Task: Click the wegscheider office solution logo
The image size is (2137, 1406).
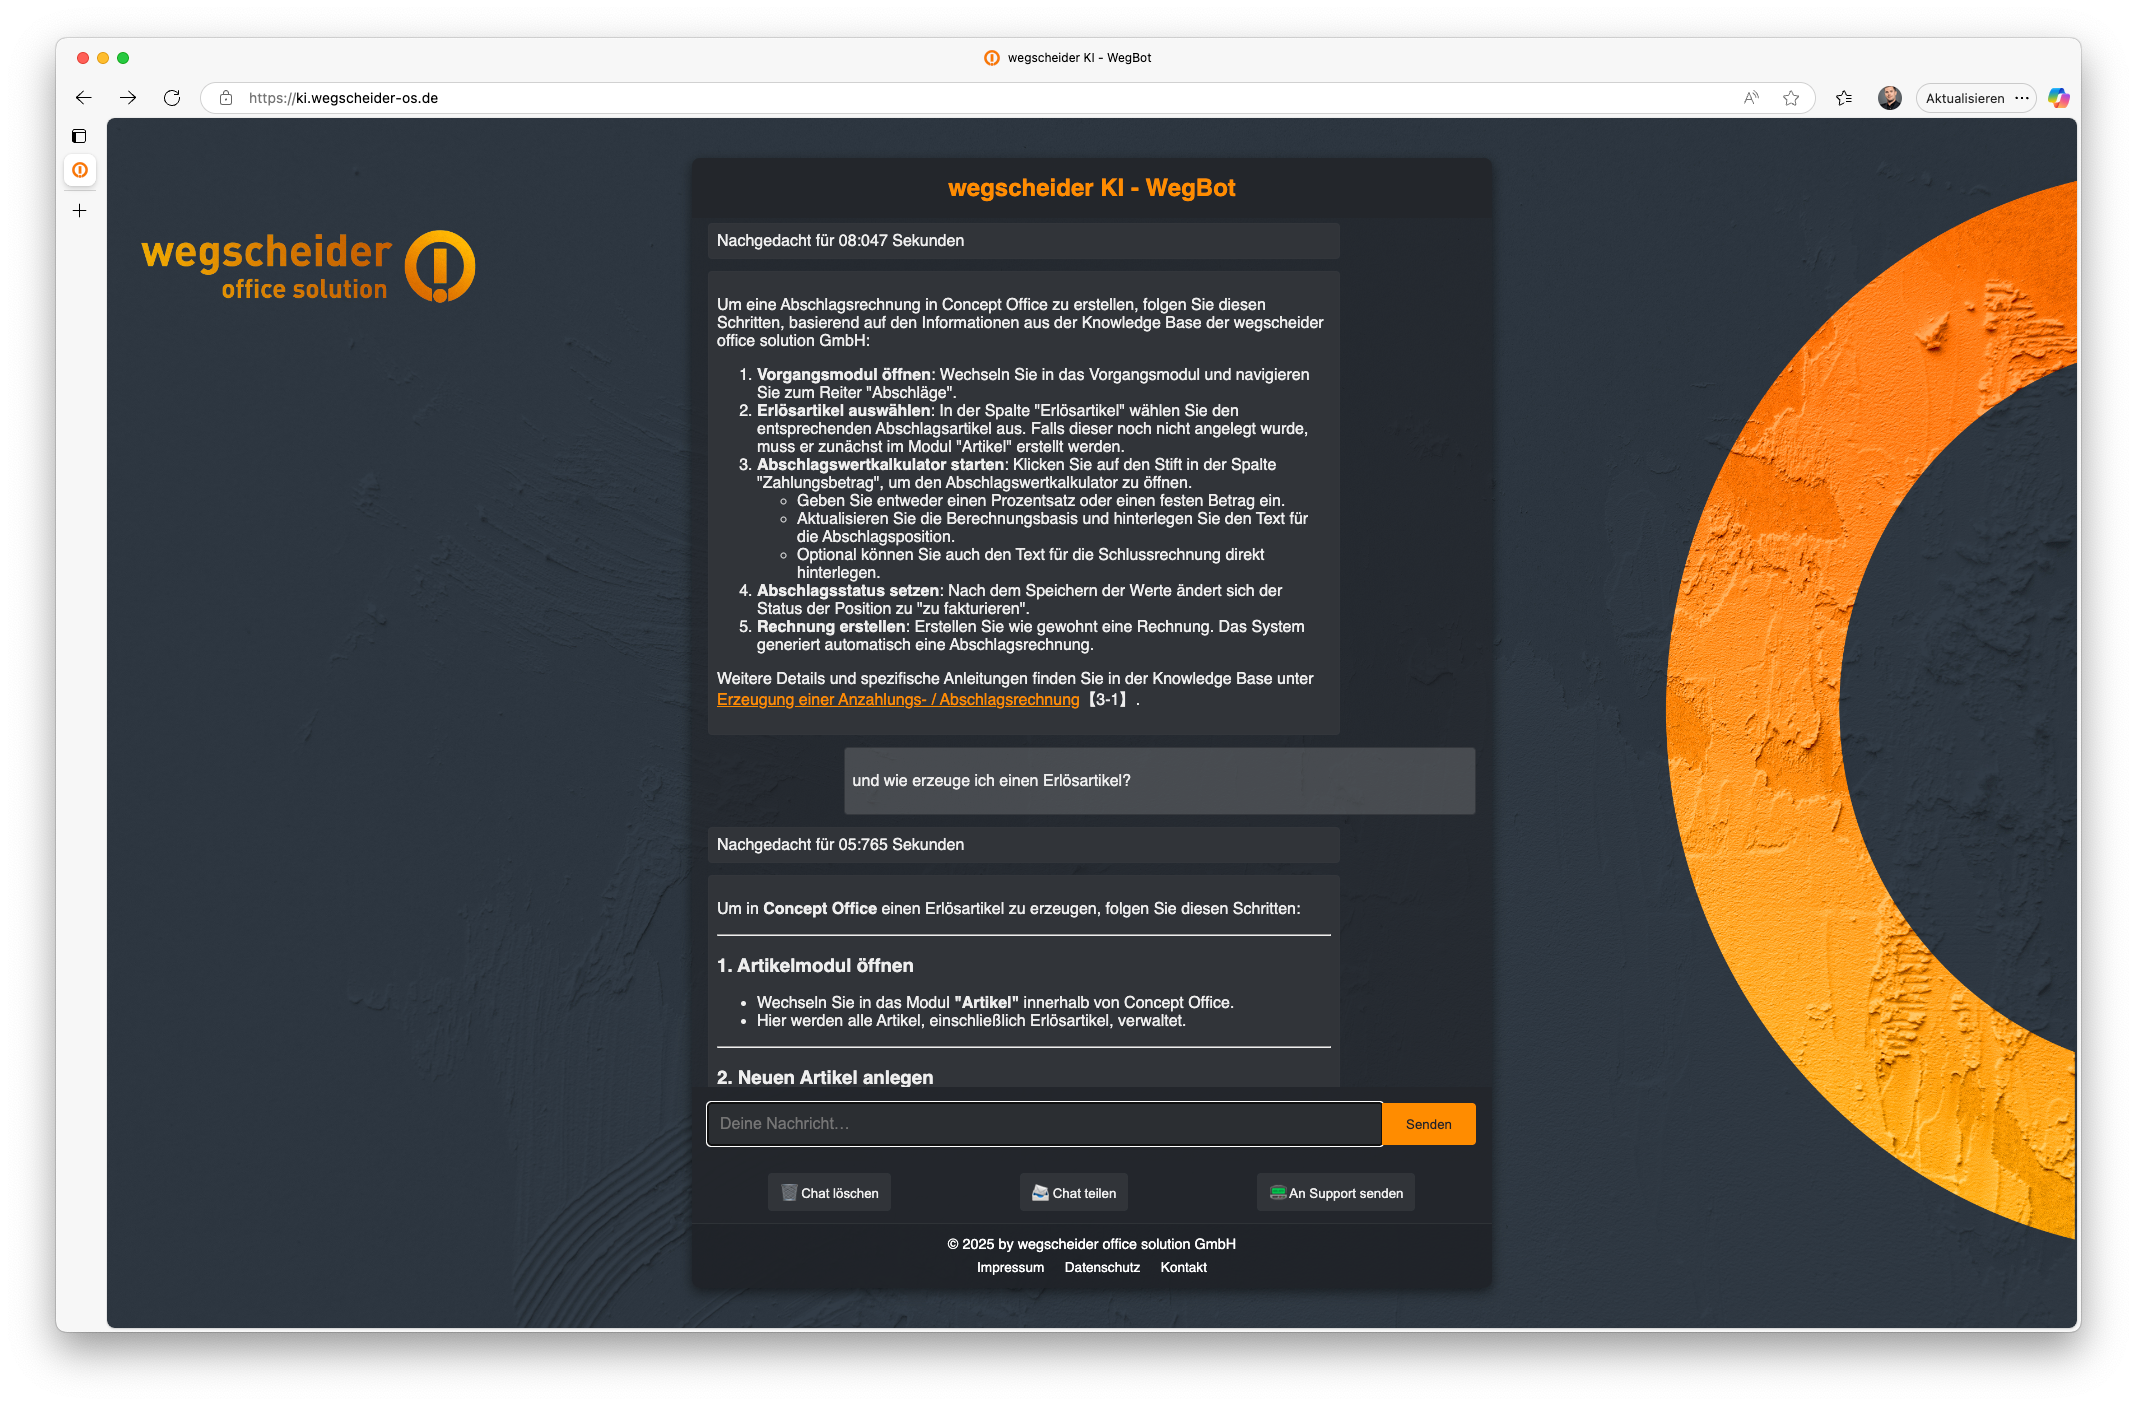Action: point(308,266)
